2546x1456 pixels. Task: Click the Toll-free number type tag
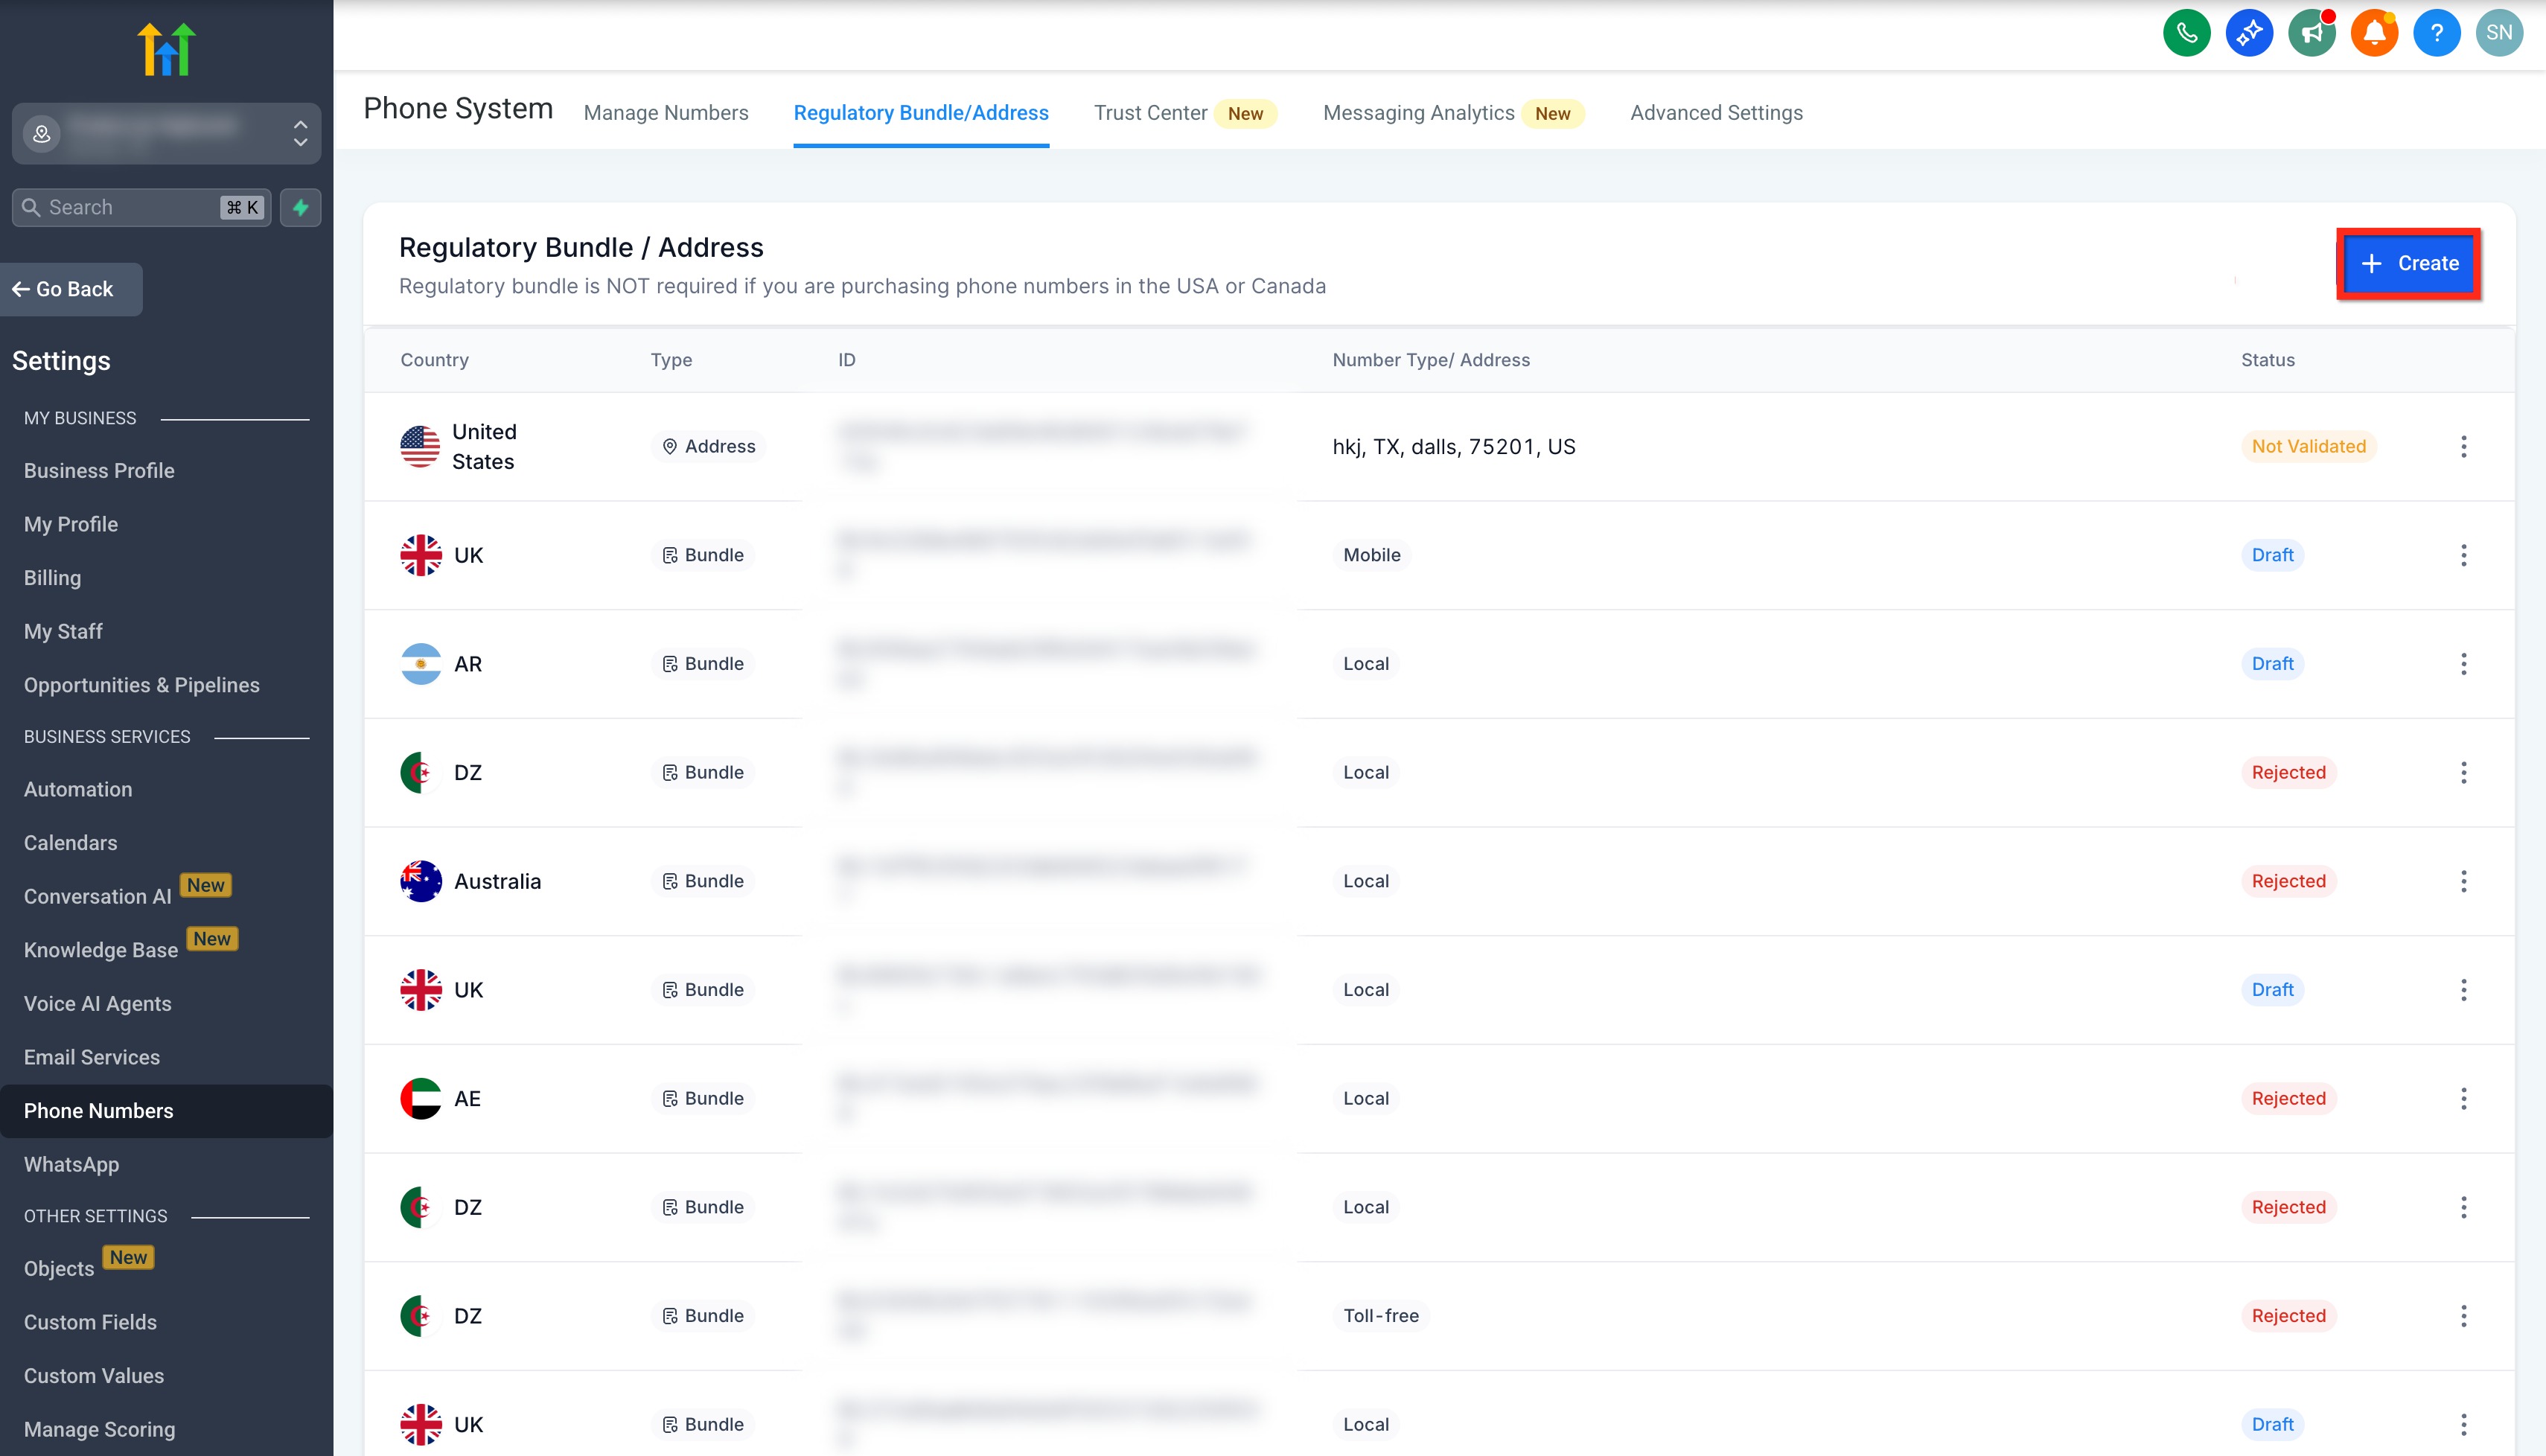tap(1381, 1315)
